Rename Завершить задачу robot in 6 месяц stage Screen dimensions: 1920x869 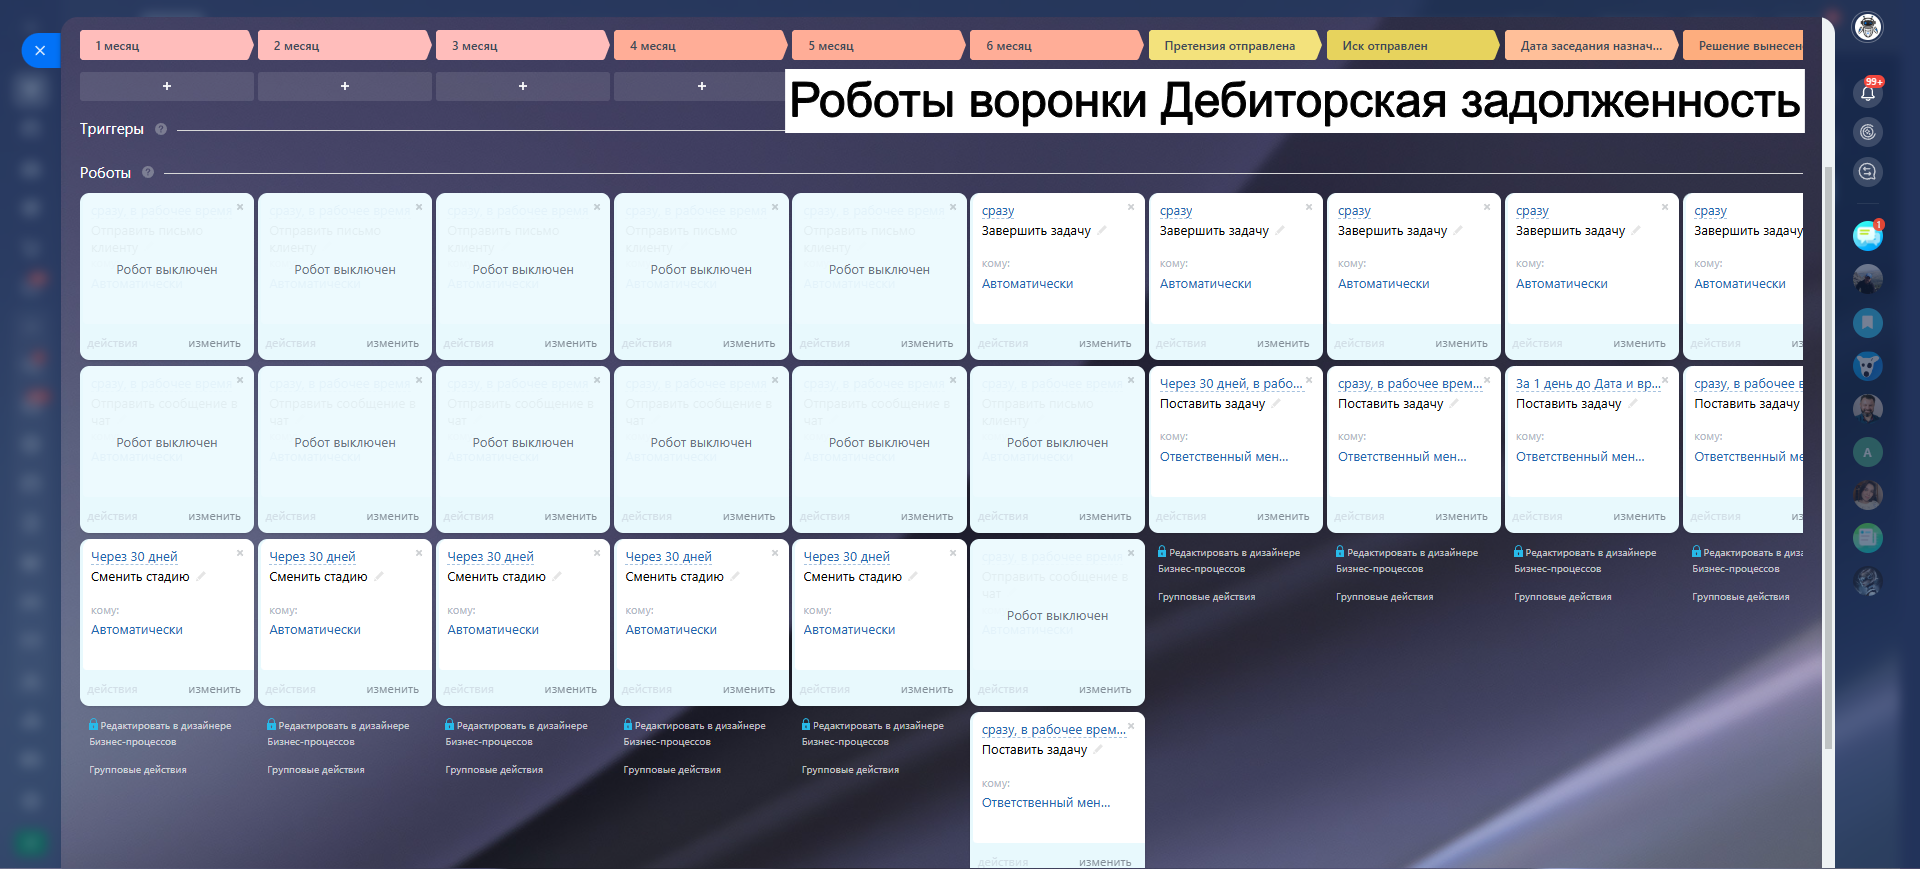tap(1102, 230)
